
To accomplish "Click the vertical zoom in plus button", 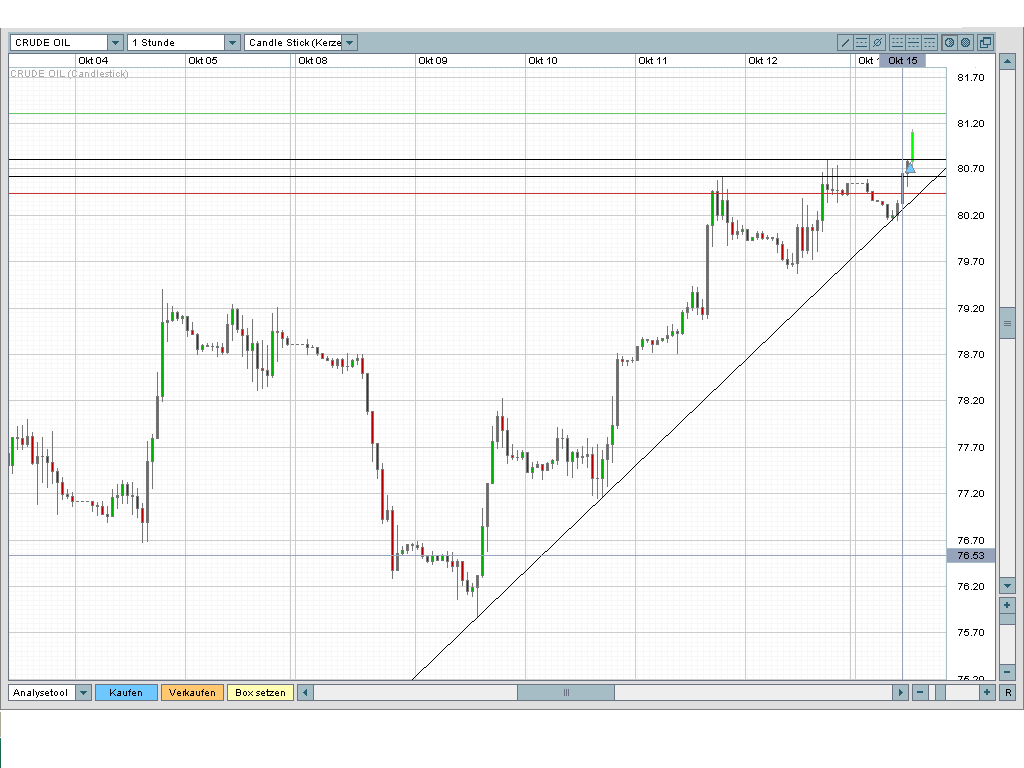I will 1007,605.
